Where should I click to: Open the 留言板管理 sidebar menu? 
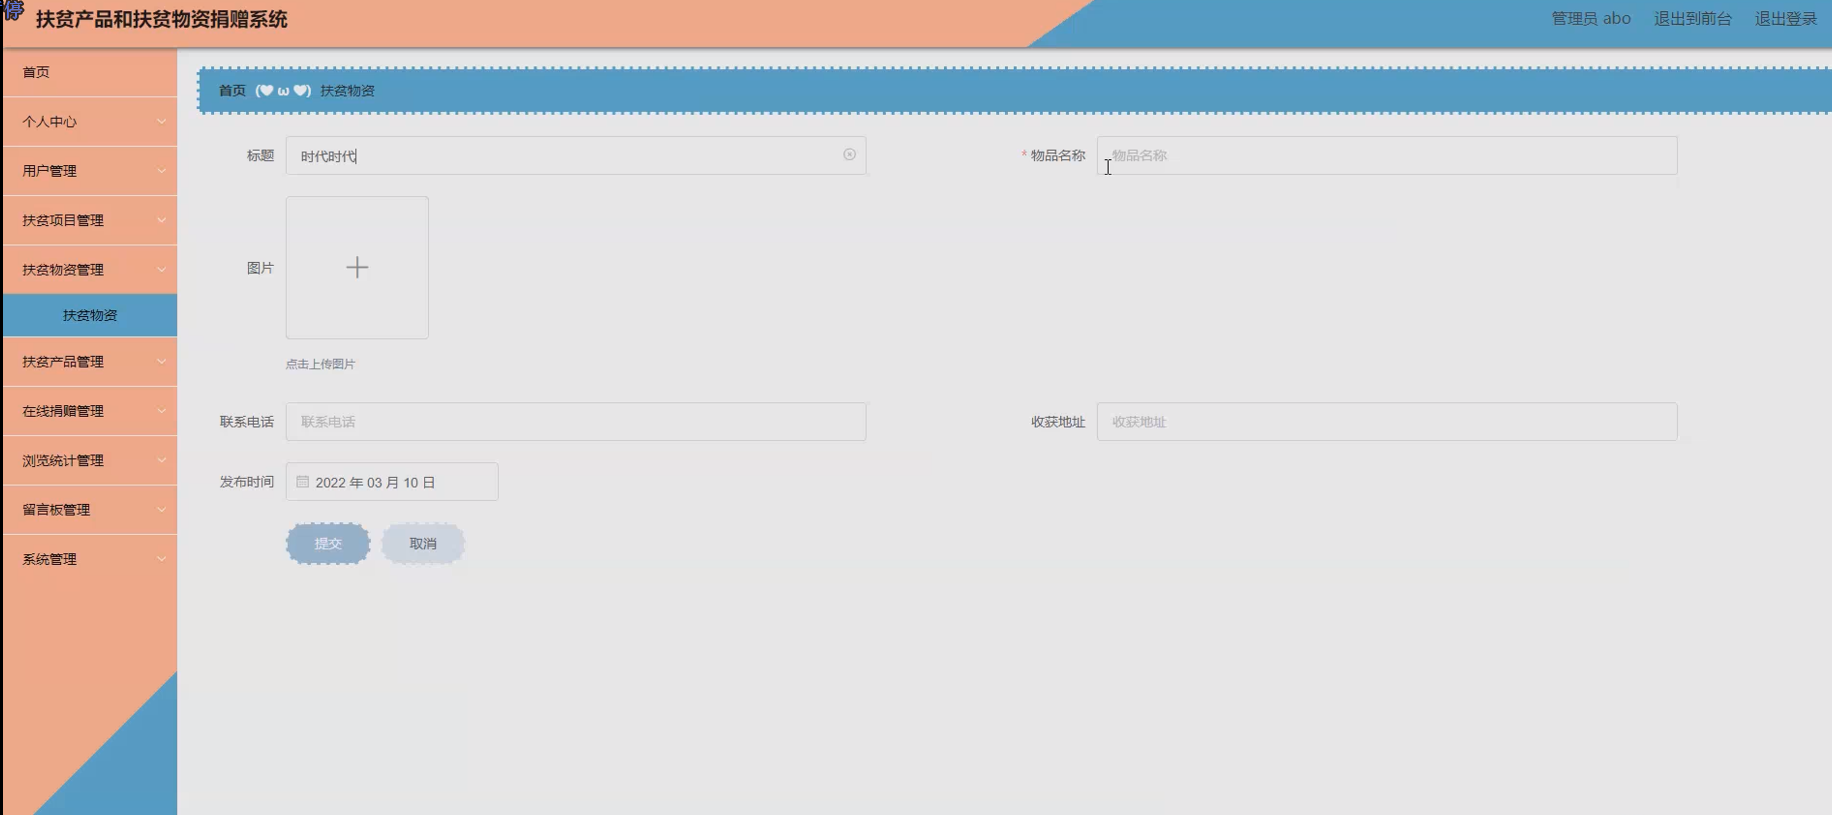point(90,510)
